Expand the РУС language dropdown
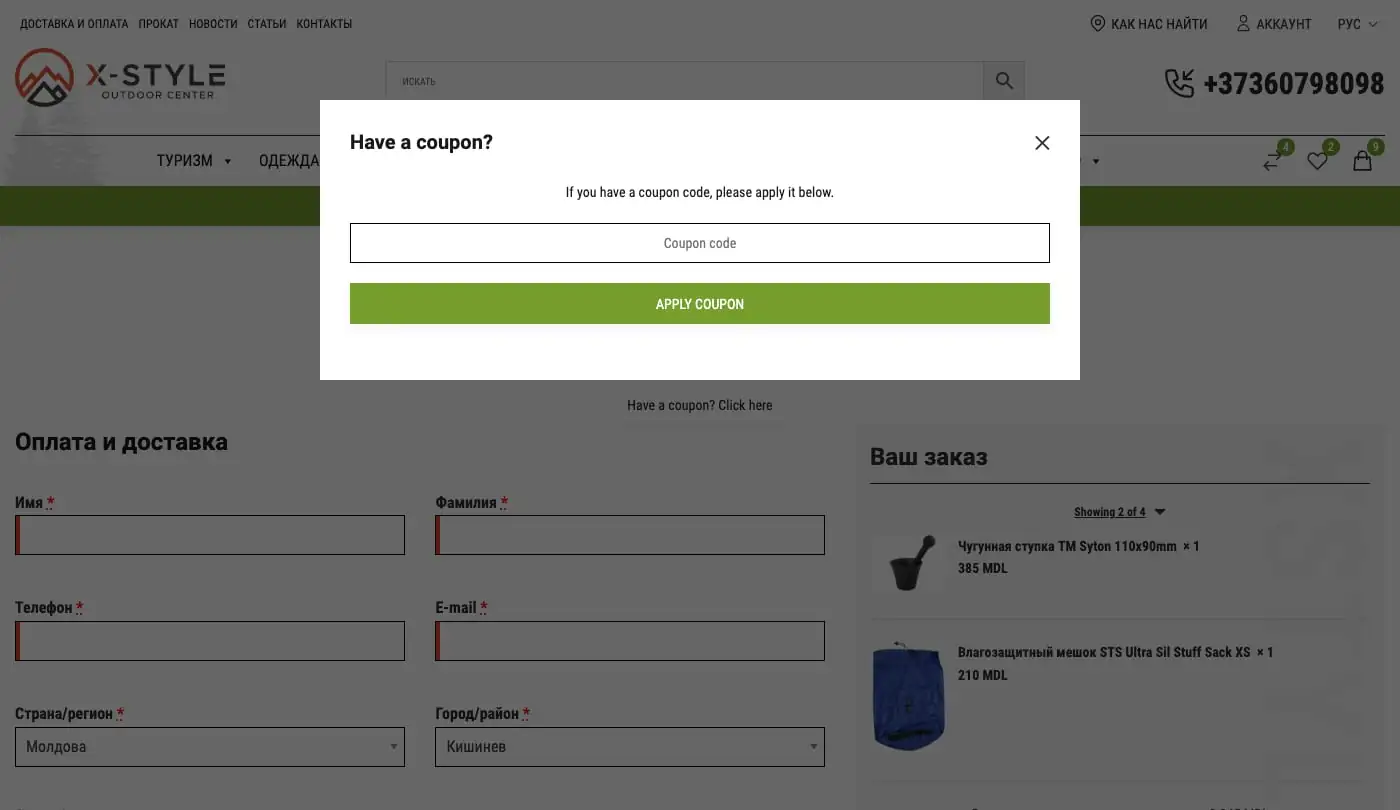 [1357, 24]
